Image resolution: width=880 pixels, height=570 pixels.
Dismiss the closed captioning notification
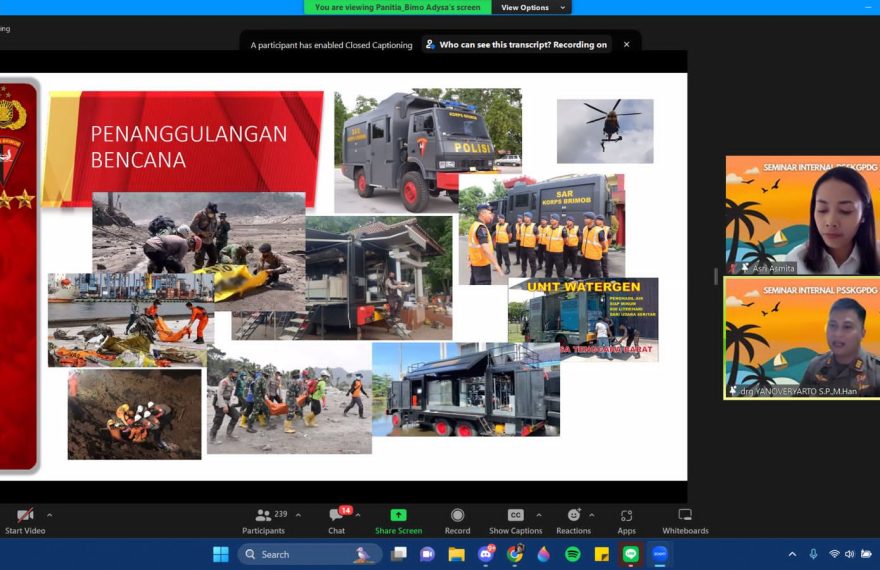(x=627, y=45)
